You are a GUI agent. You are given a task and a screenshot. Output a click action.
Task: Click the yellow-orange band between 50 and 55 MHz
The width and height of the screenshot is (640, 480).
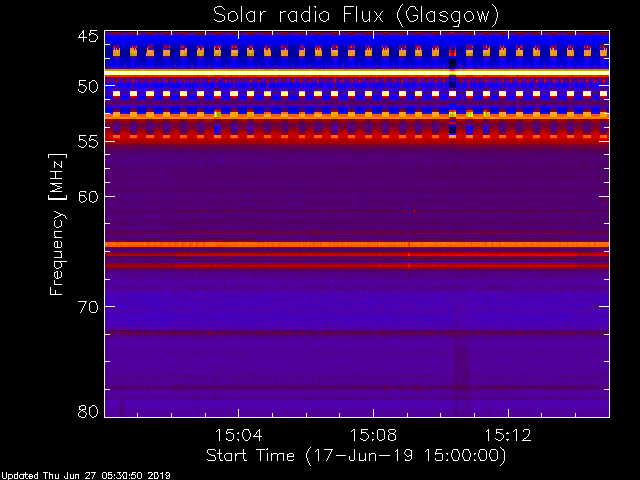coord(300,117)
